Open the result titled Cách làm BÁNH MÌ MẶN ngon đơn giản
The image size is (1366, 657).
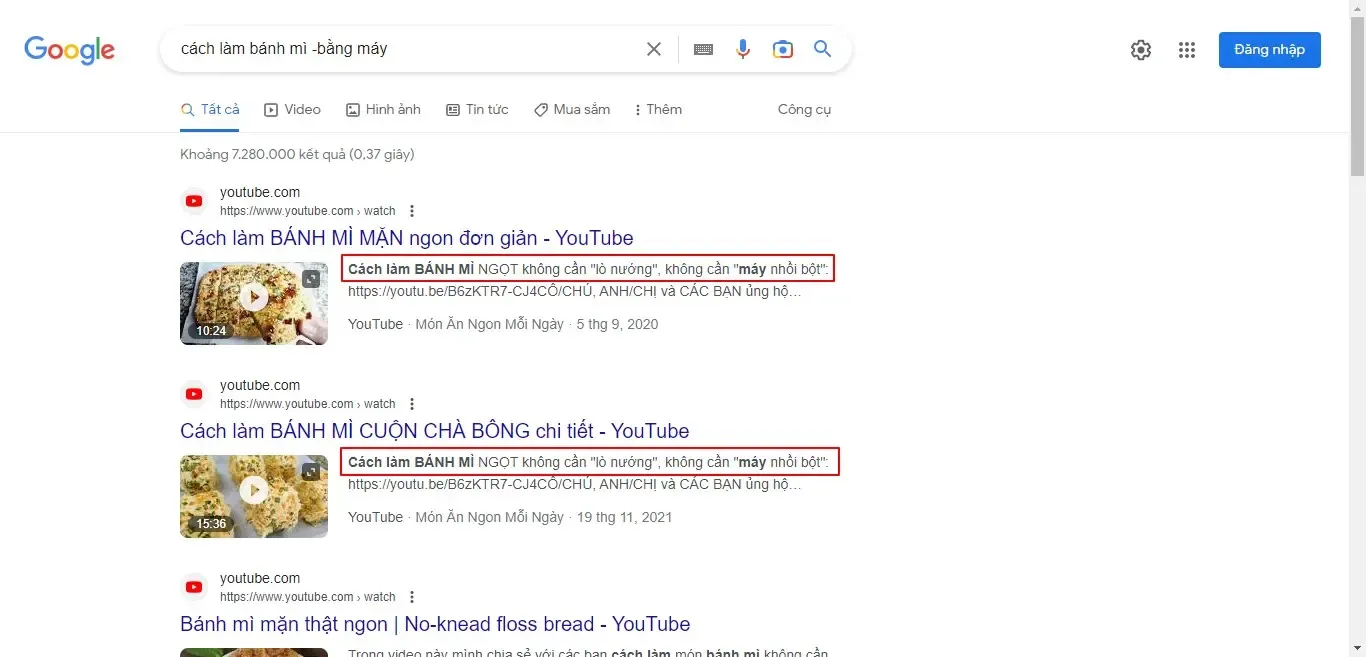(406, 238)
